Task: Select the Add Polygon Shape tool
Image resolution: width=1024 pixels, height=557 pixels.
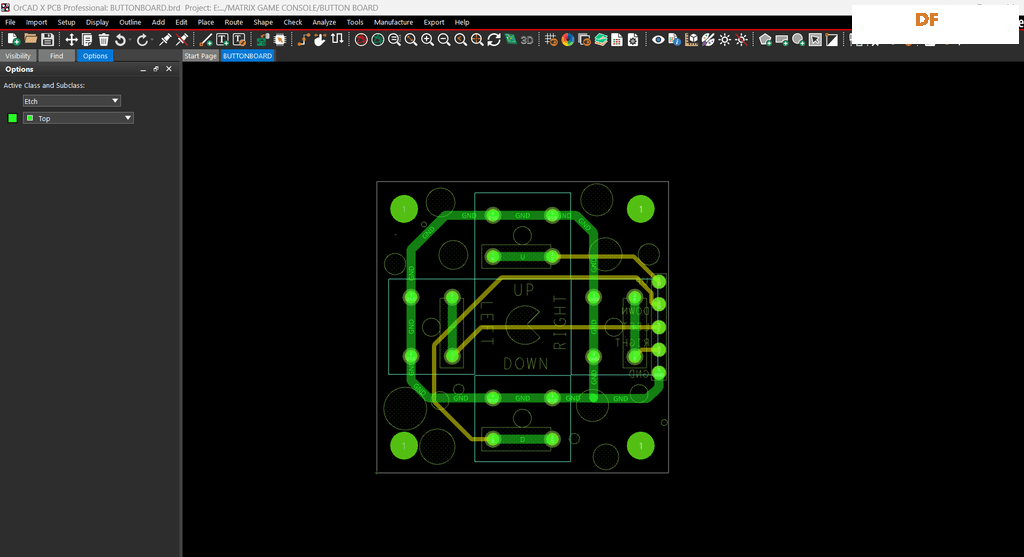Action: [x=765, y=40]
